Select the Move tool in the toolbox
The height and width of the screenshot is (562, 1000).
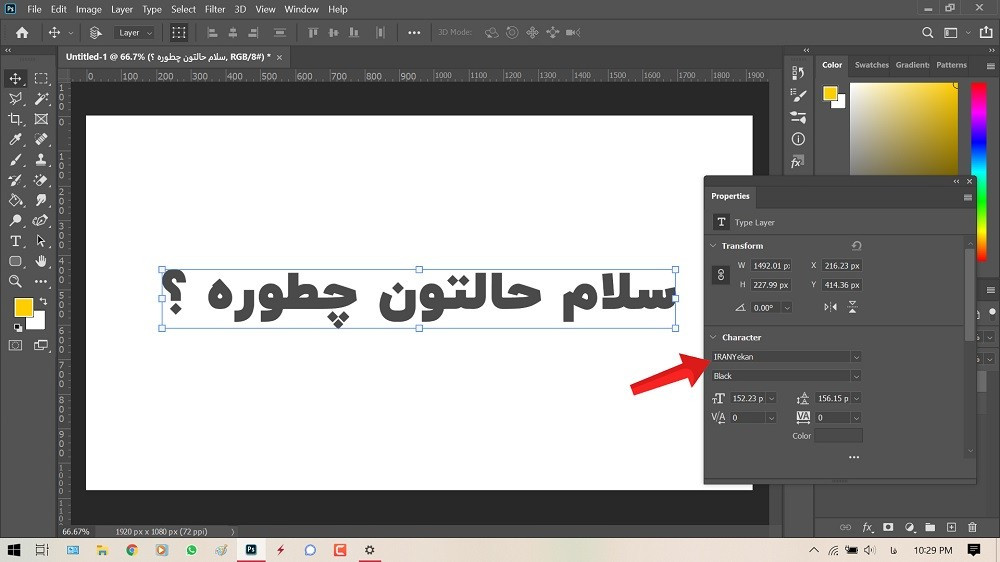pyautogui.click(x=15, y=78)
